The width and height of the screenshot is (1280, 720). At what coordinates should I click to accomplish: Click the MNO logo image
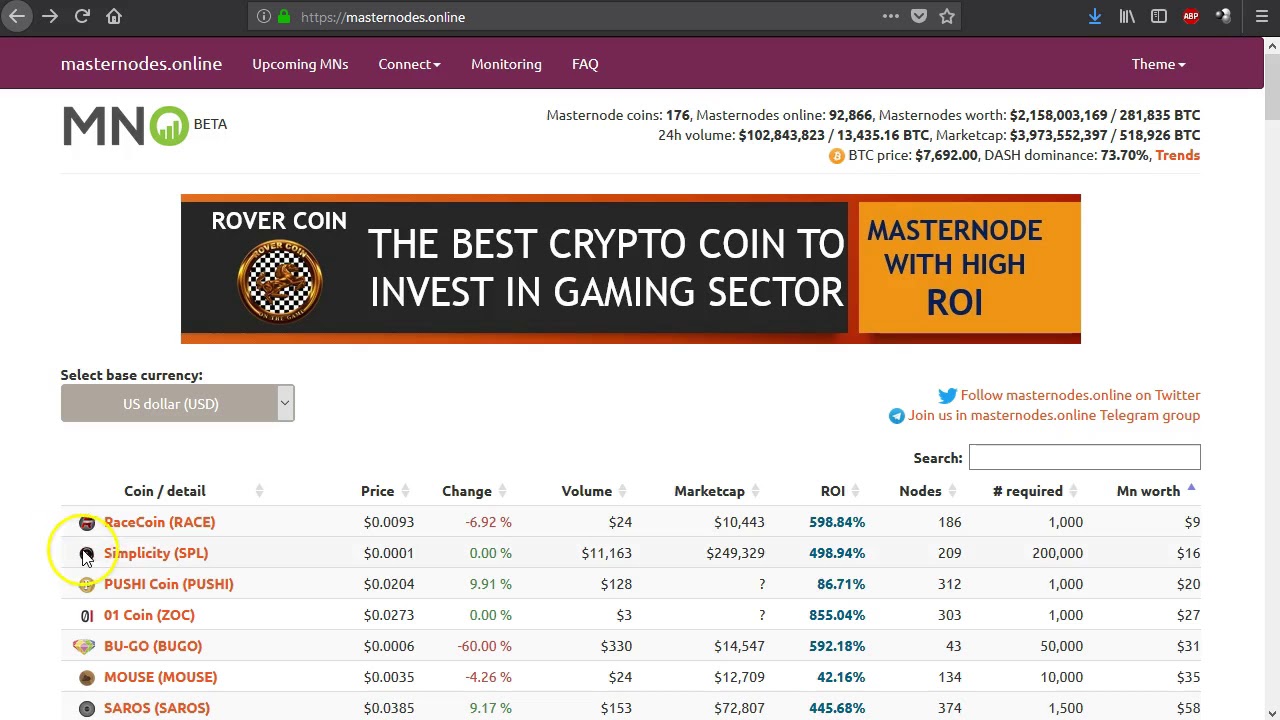click(x=126, y=126)
